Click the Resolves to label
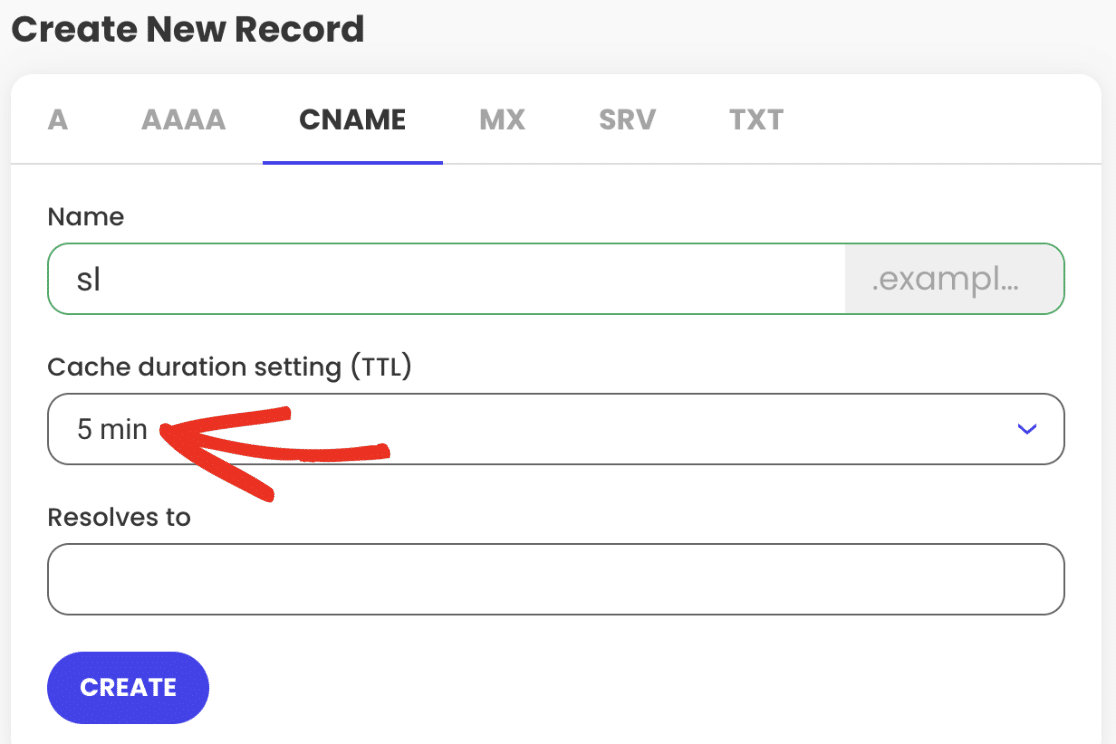This screenshot has height=744, width=1116. coord(119,517)
